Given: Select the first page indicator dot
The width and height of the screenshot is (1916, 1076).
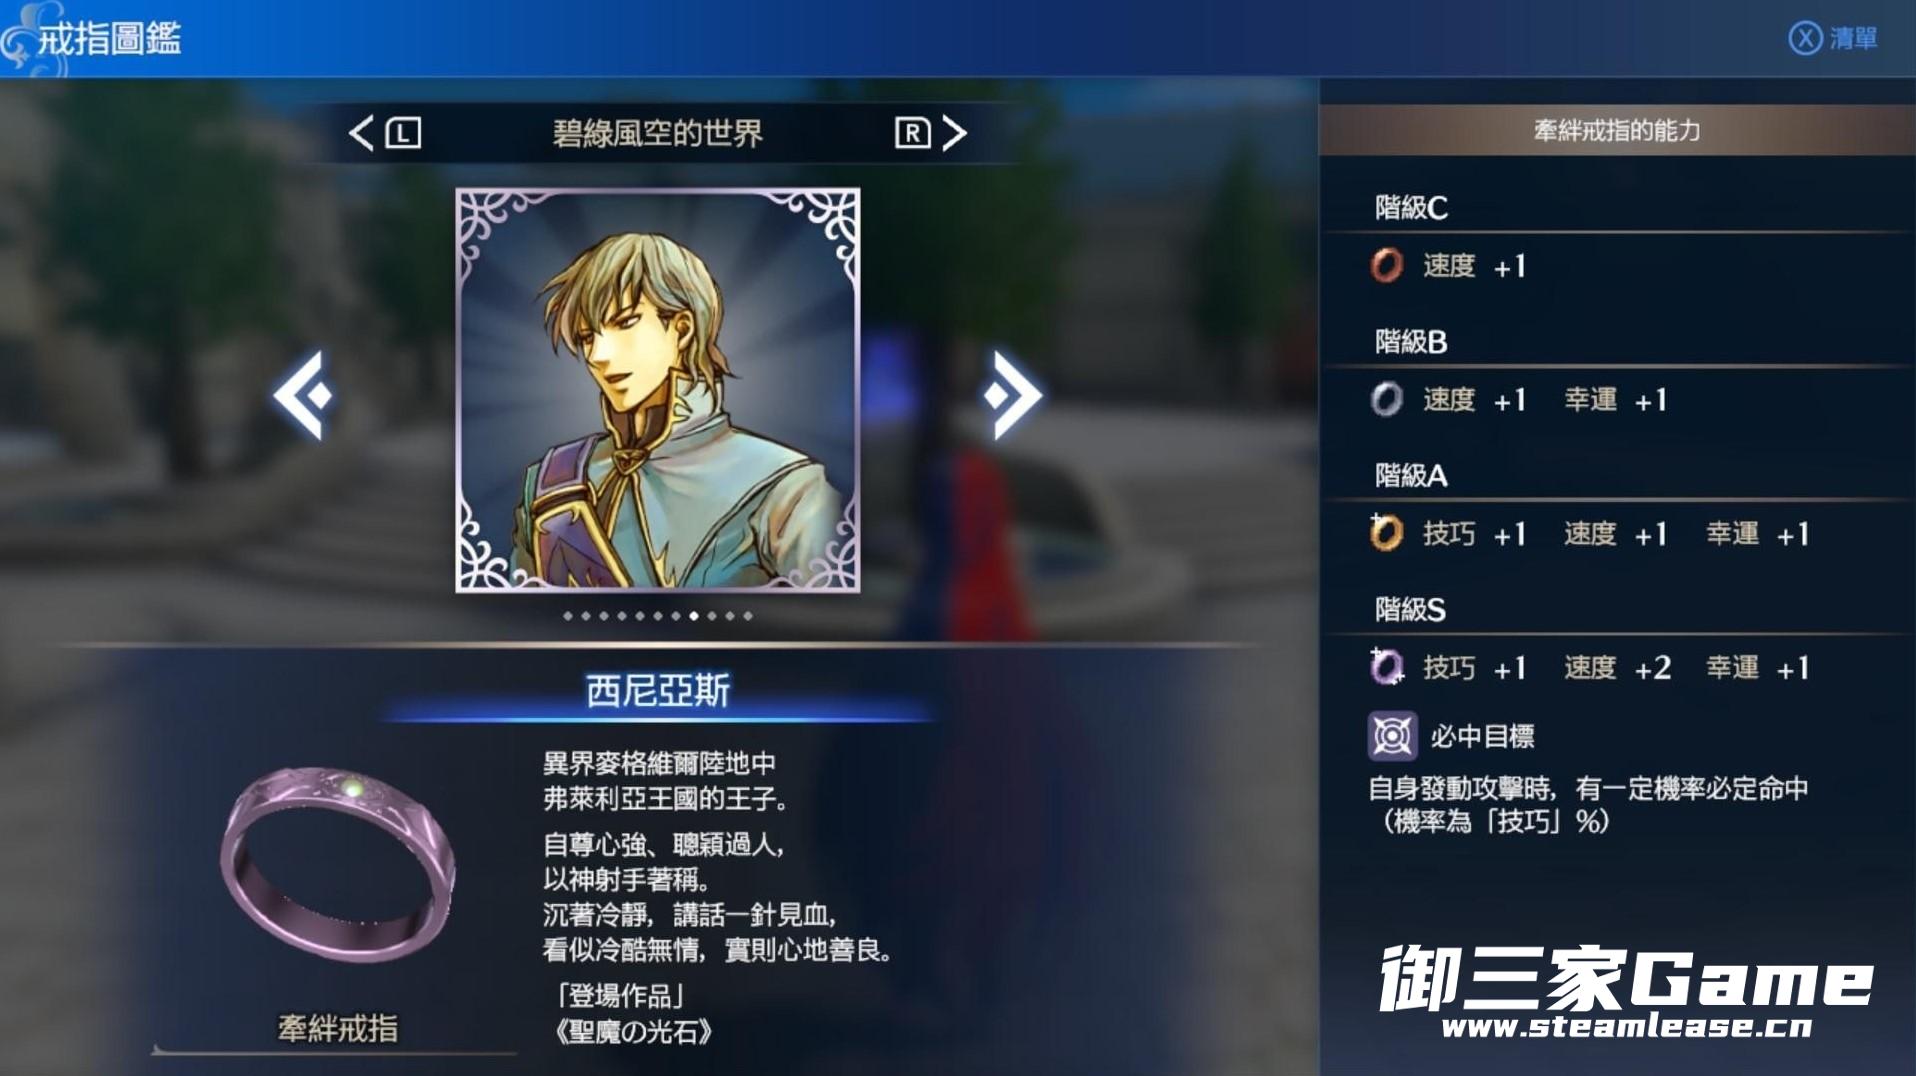Looking at the screenshot, I should pyautogui.click(x=568, y=616).
